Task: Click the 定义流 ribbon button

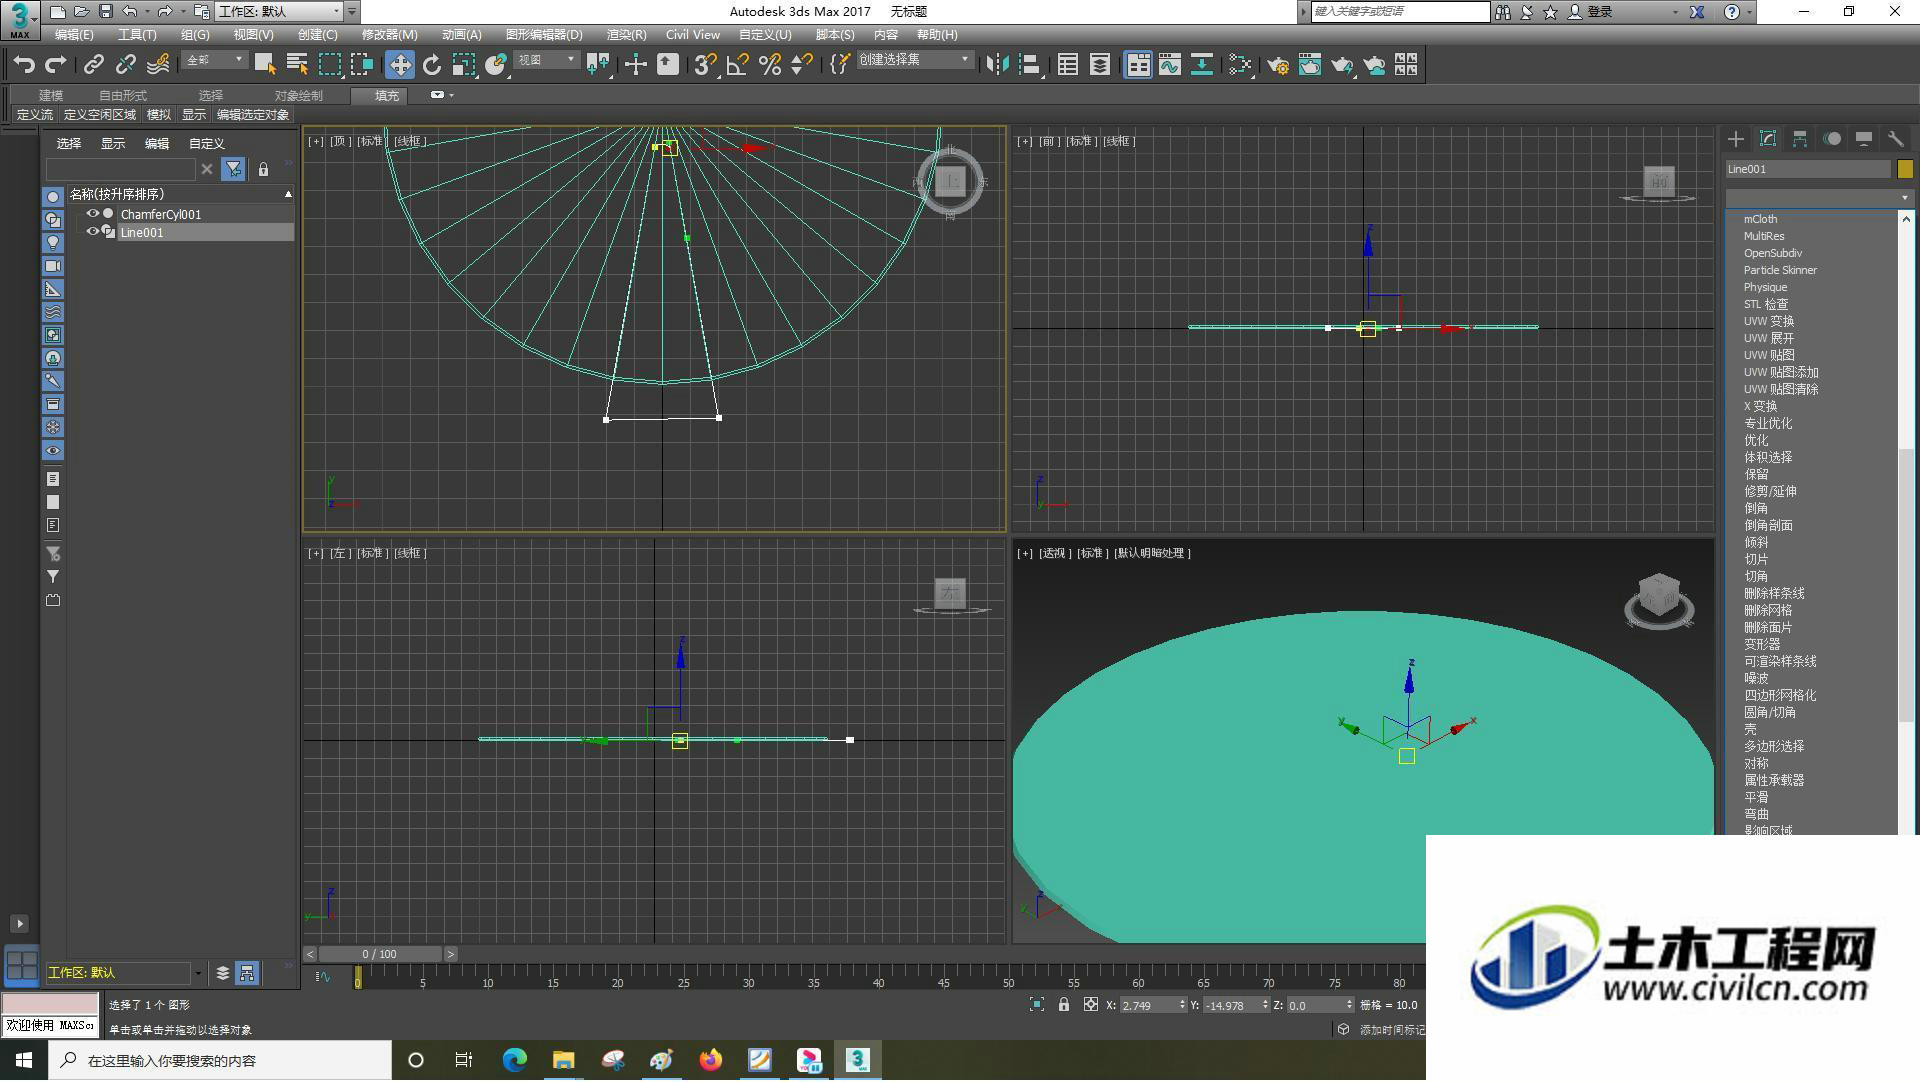Action: pyautogui.click(x=35, y=115)
